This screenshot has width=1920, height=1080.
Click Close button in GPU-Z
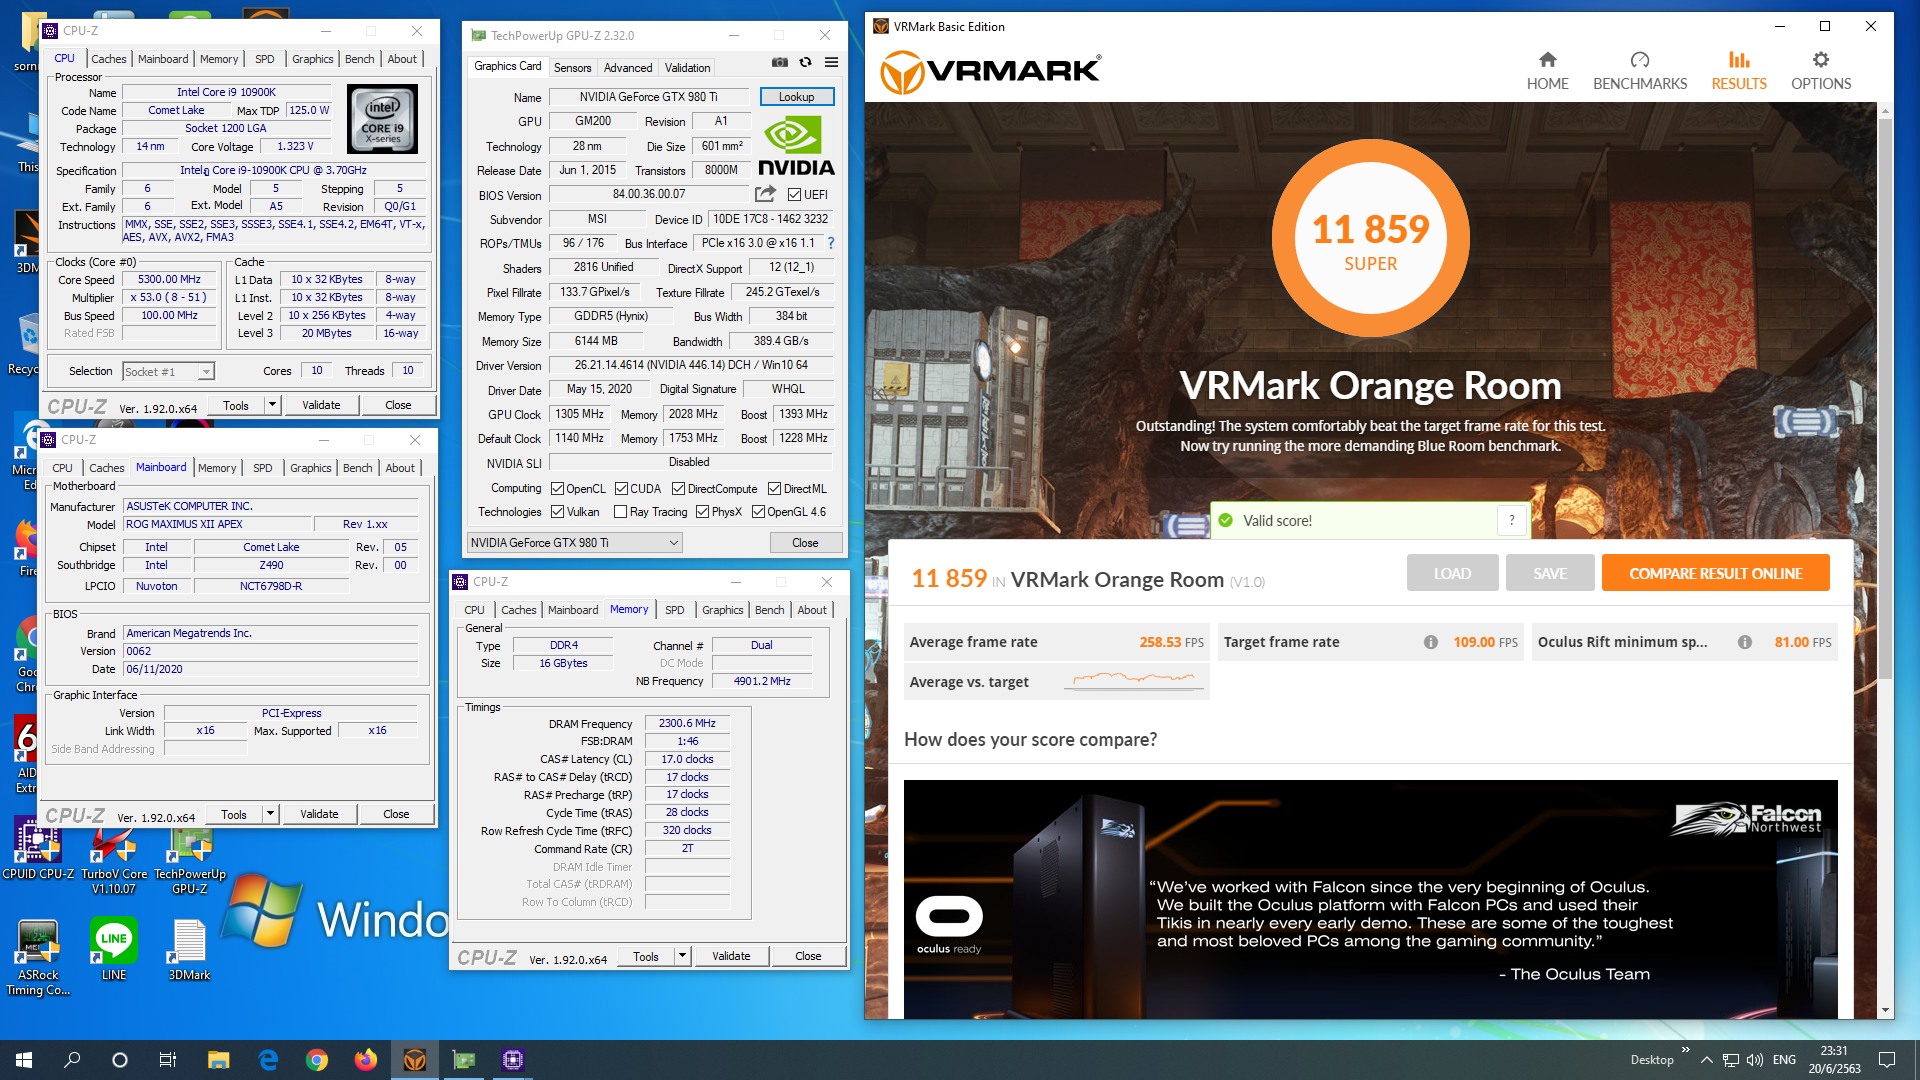805,542
